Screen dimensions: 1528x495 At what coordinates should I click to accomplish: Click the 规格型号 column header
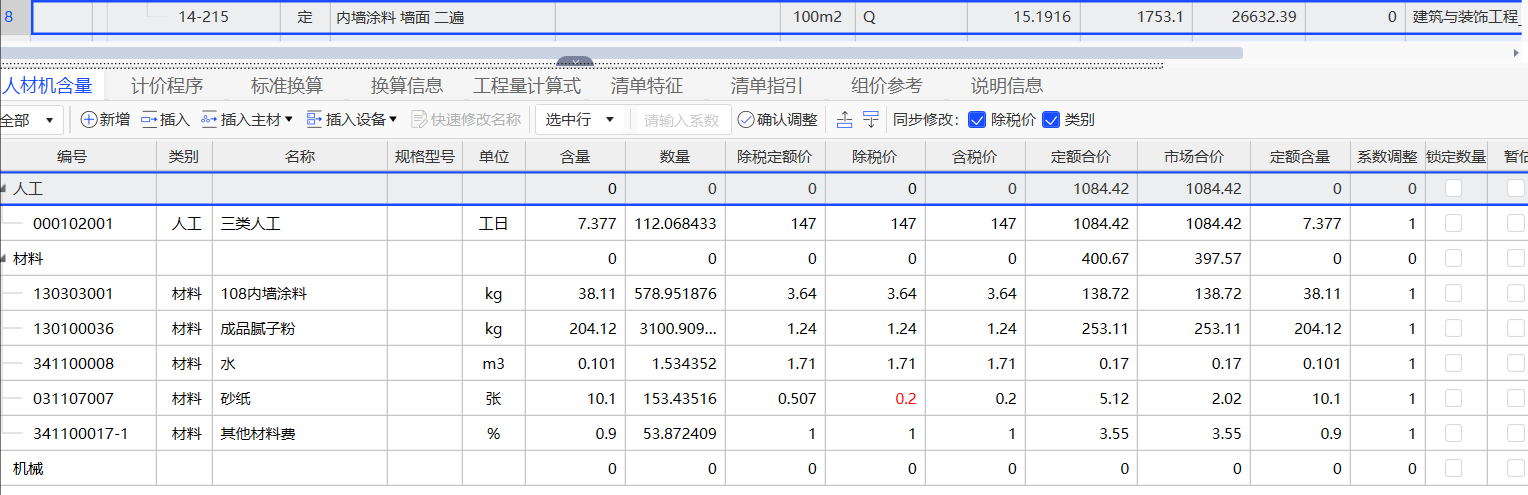coord(425,157)
